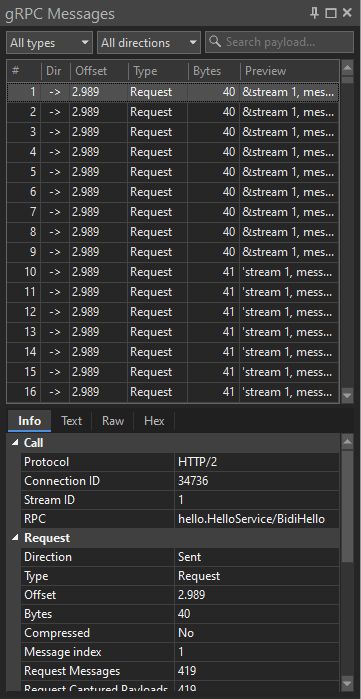Image resolution: width=361 pixels, height=699 pixels.
Task: Sort by the Dir column header
Action: point(55,71)
